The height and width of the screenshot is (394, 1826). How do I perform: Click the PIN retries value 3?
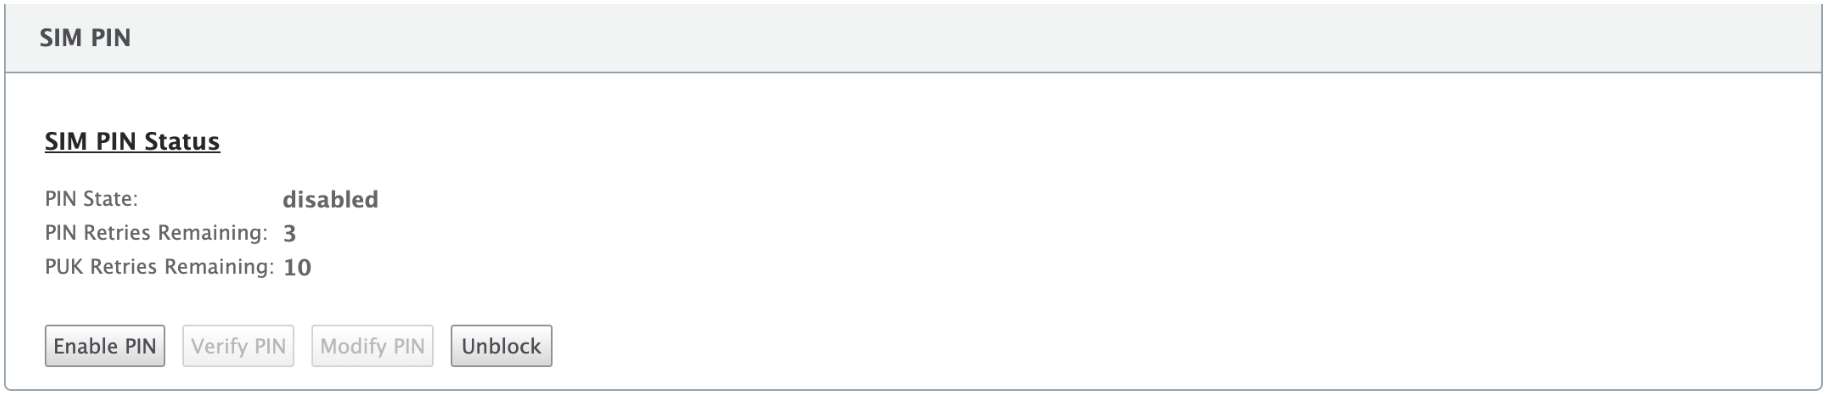tap(290, 234)
